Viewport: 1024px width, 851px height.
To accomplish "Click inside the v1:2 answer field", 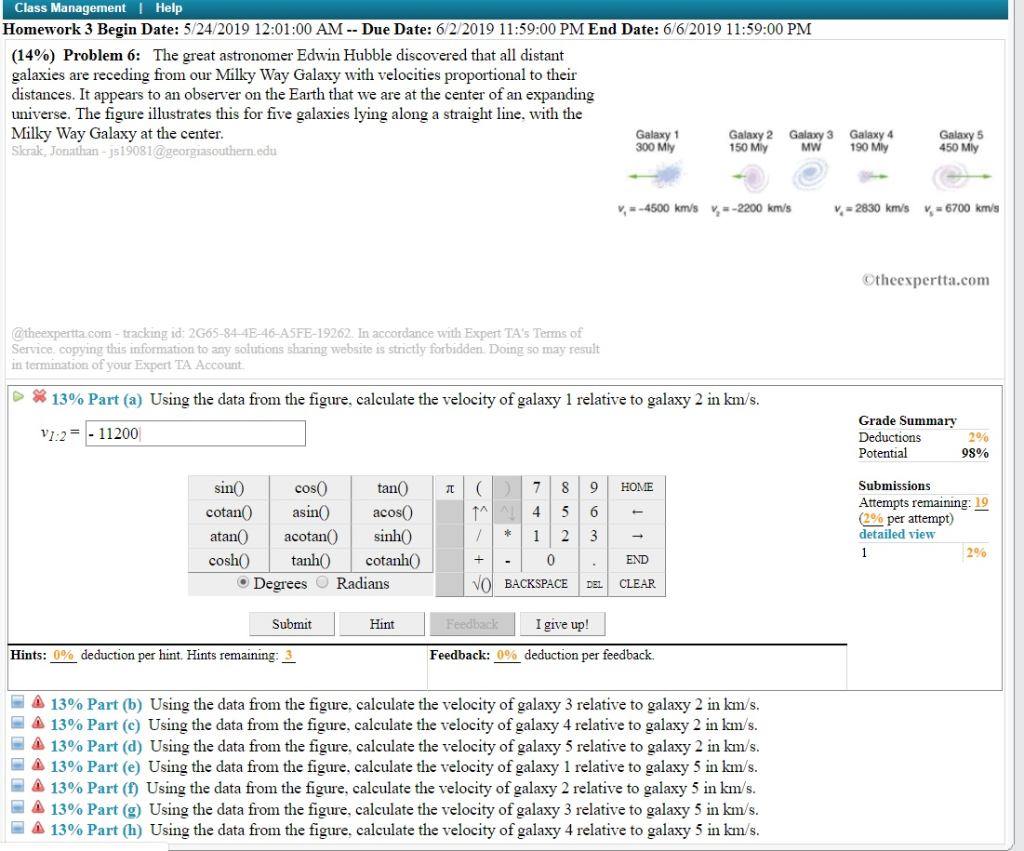I will (x=195, y=432).
